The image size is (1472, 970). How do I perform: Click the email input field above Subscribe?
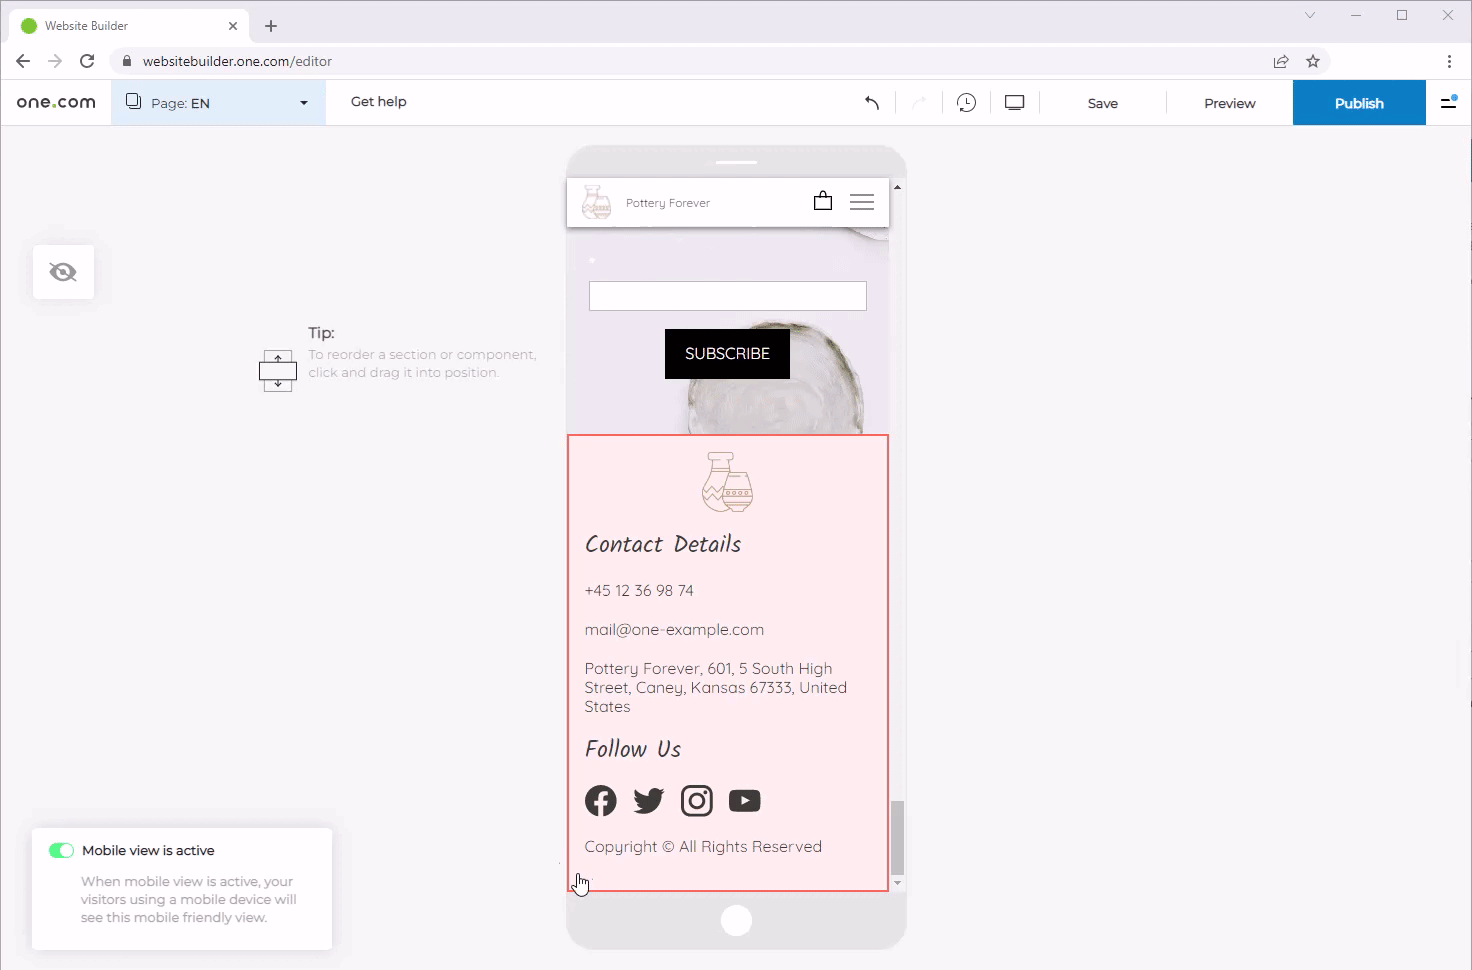click(727, 296)
